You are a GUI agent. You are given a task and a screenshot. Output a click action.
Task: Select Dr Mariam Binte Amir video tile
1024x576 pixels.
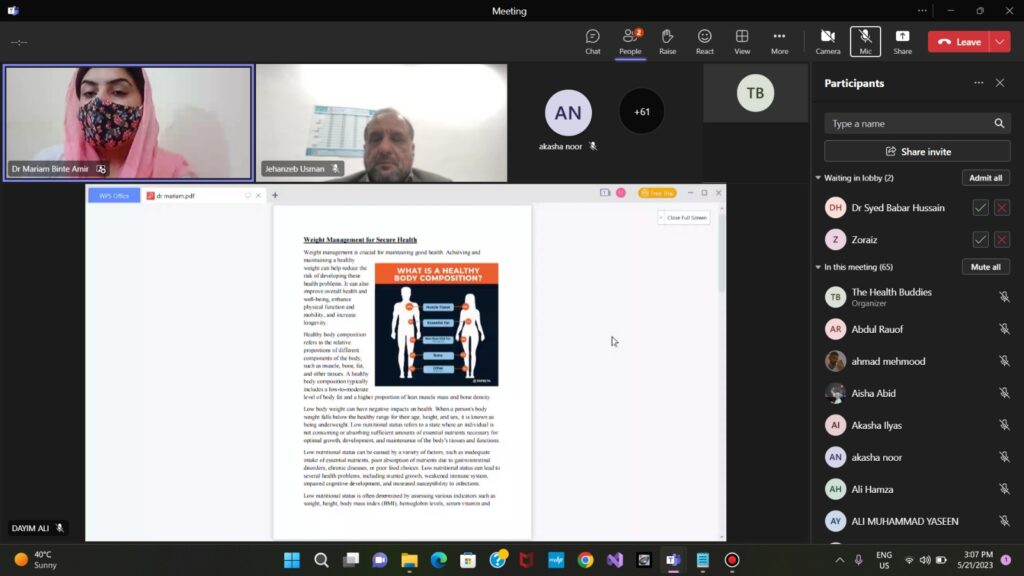pos(128,123)
